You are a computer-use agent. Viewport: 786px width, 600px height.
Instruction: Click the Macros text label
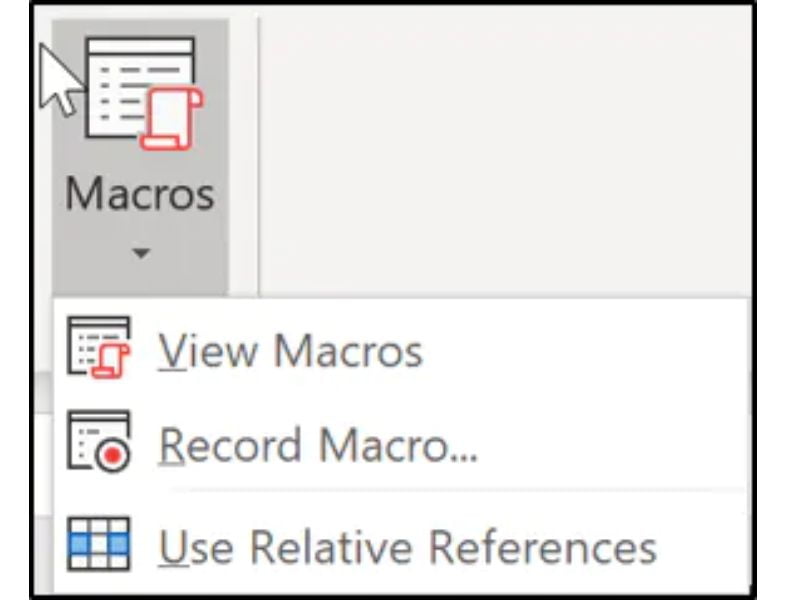(140, 194)
